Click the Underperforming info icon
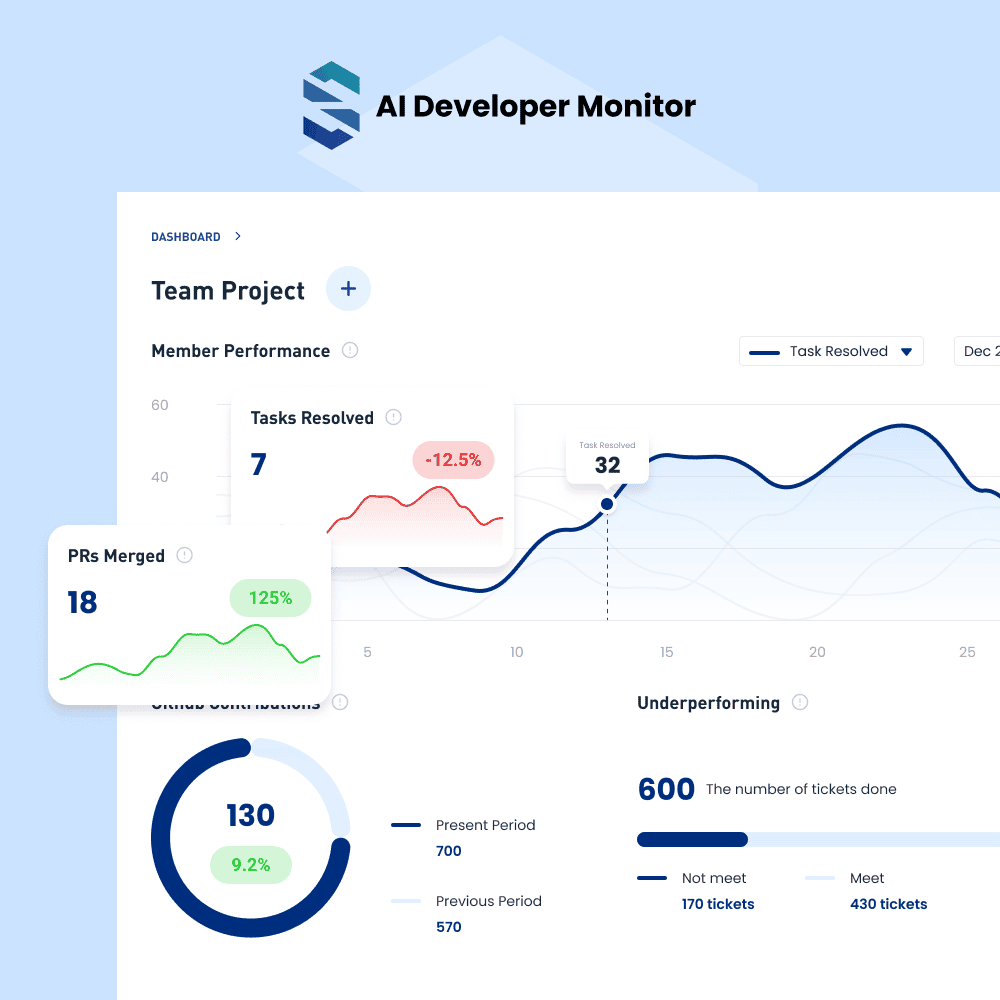The image size is (1000, 1000). pos(799,702)
